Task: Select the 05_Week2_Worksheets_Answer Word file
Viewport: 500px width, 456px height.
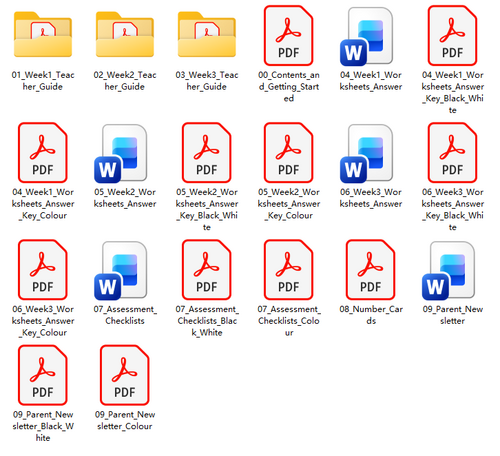Action: 121,154
